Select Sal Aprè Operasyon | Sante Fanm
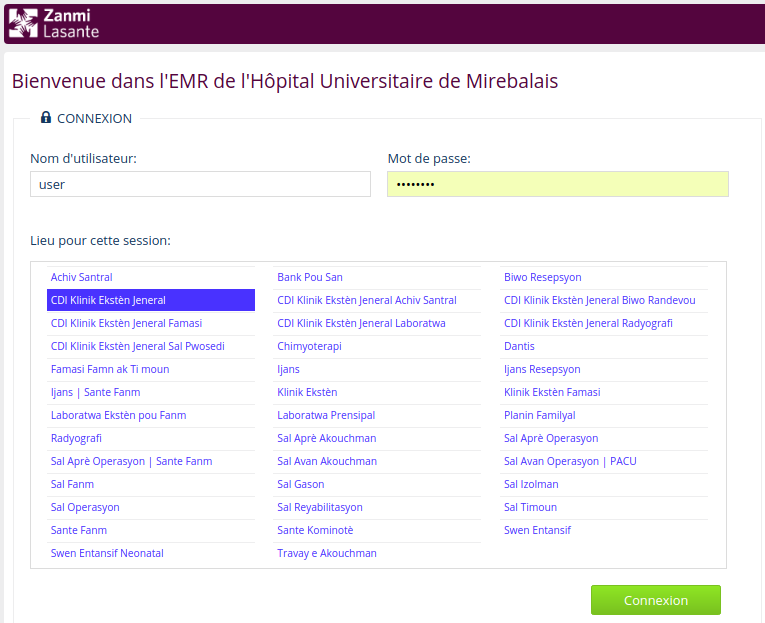 pyautogui.click(x=151, y=461)
